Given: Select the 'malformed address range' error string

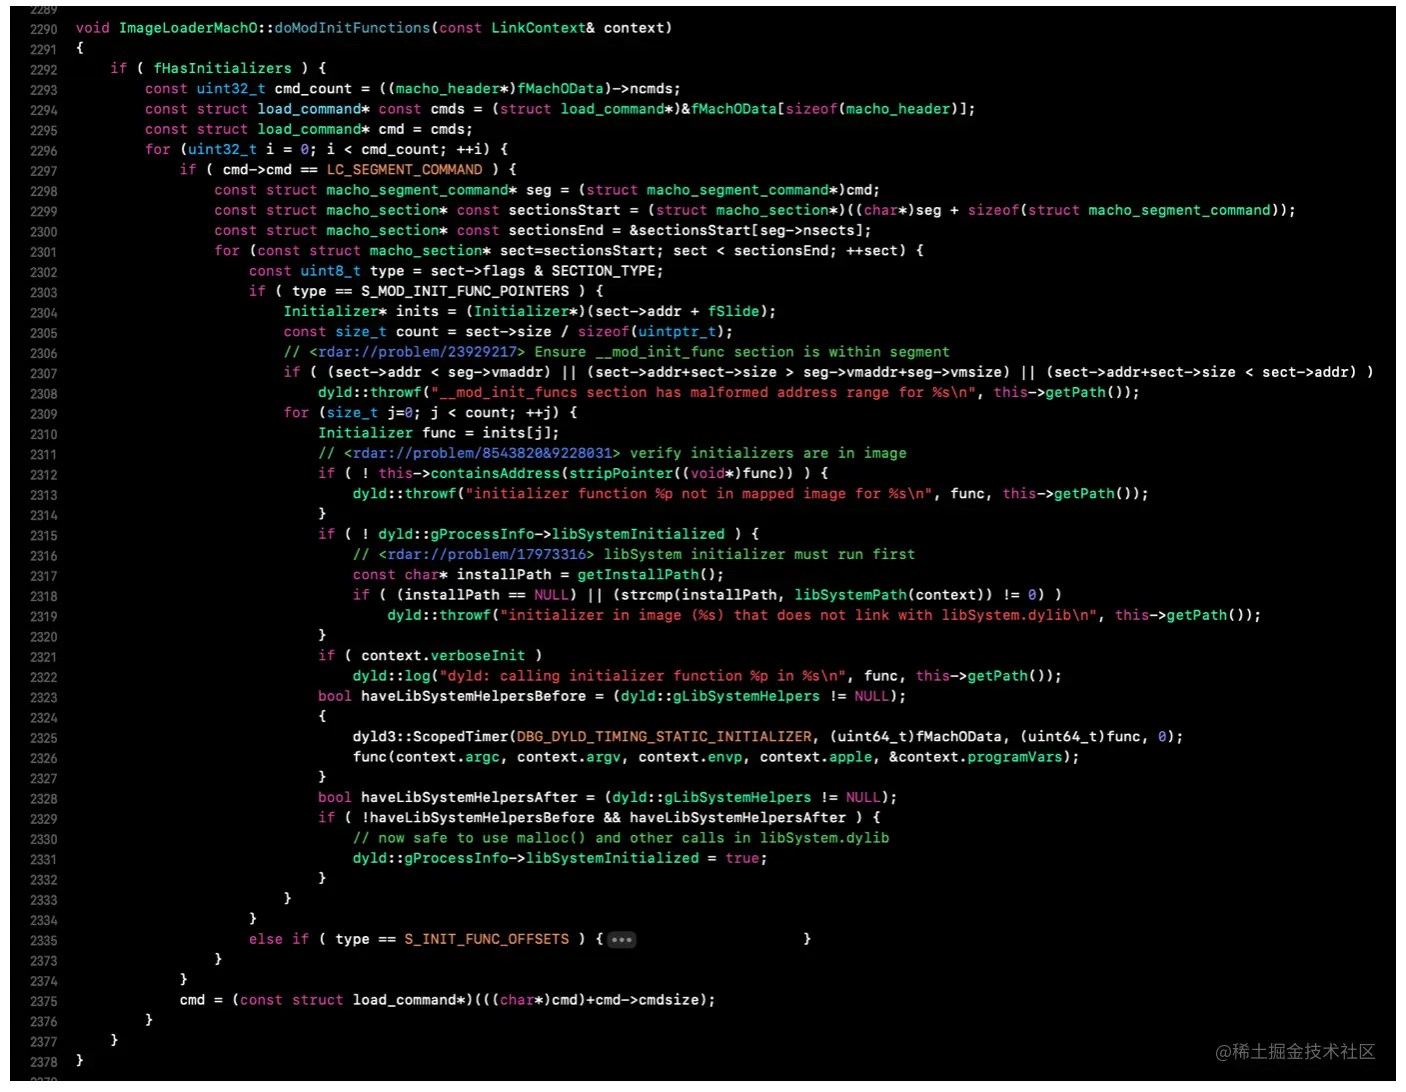Looking at the screenshot, I should [703, 393].
